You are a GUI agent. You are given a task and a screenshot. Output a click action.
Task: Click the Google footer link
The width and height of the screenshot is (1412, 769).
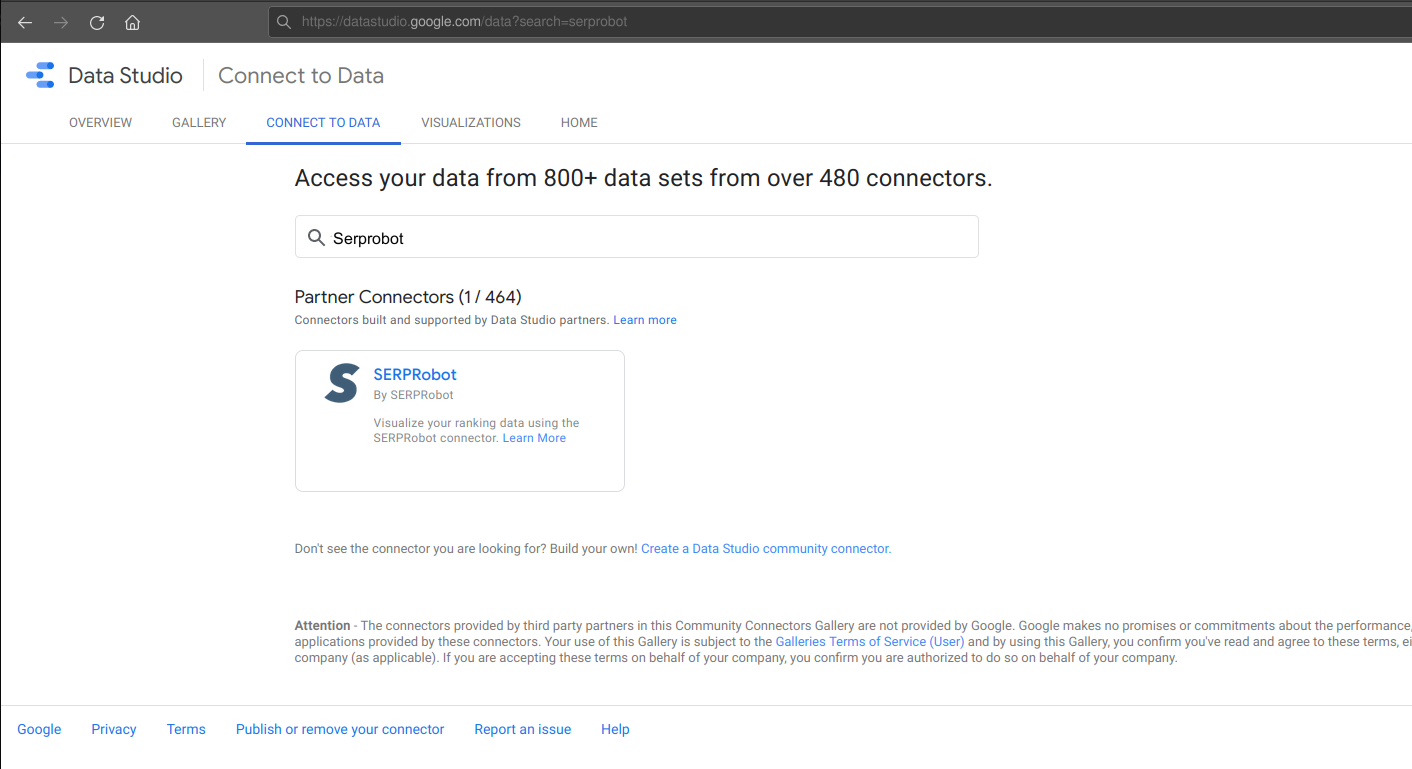(39, 729)
